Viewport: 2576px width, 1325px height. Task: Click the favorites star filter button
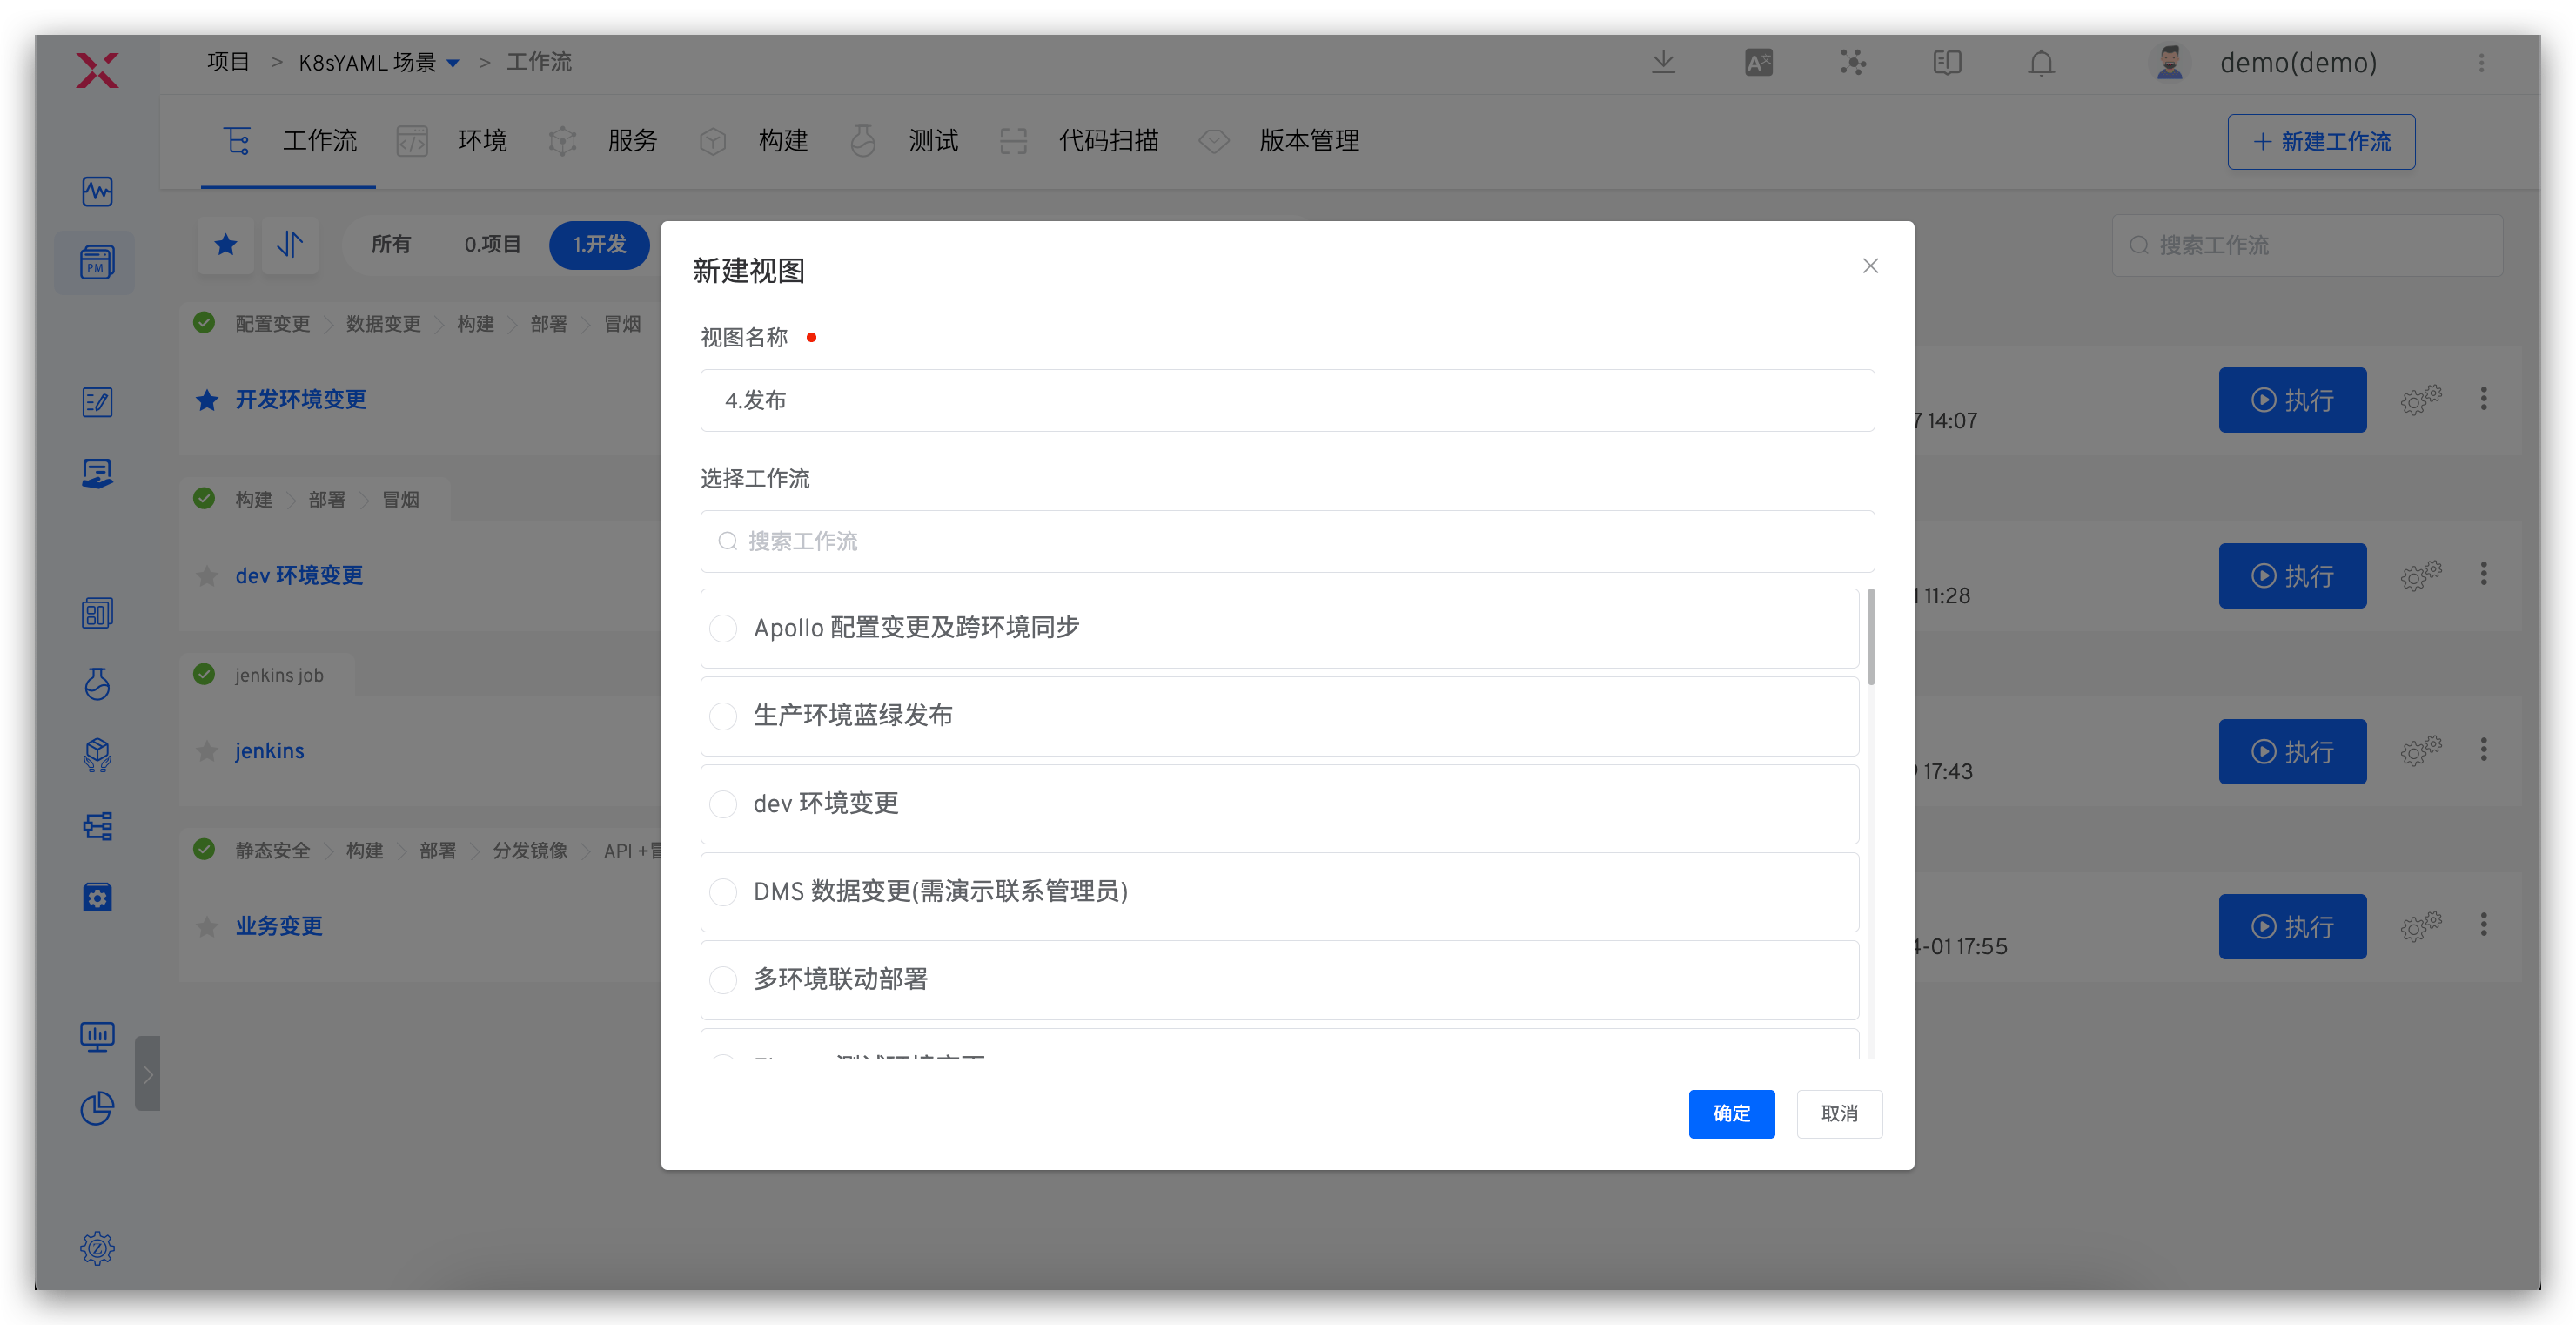(x=226, y=245)
